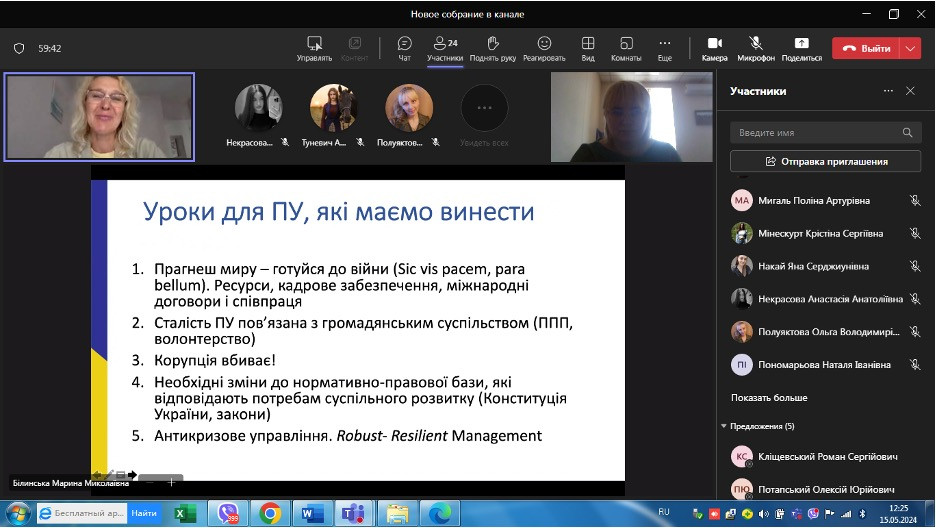Click the Отправка приглашения button

(826, 161)
